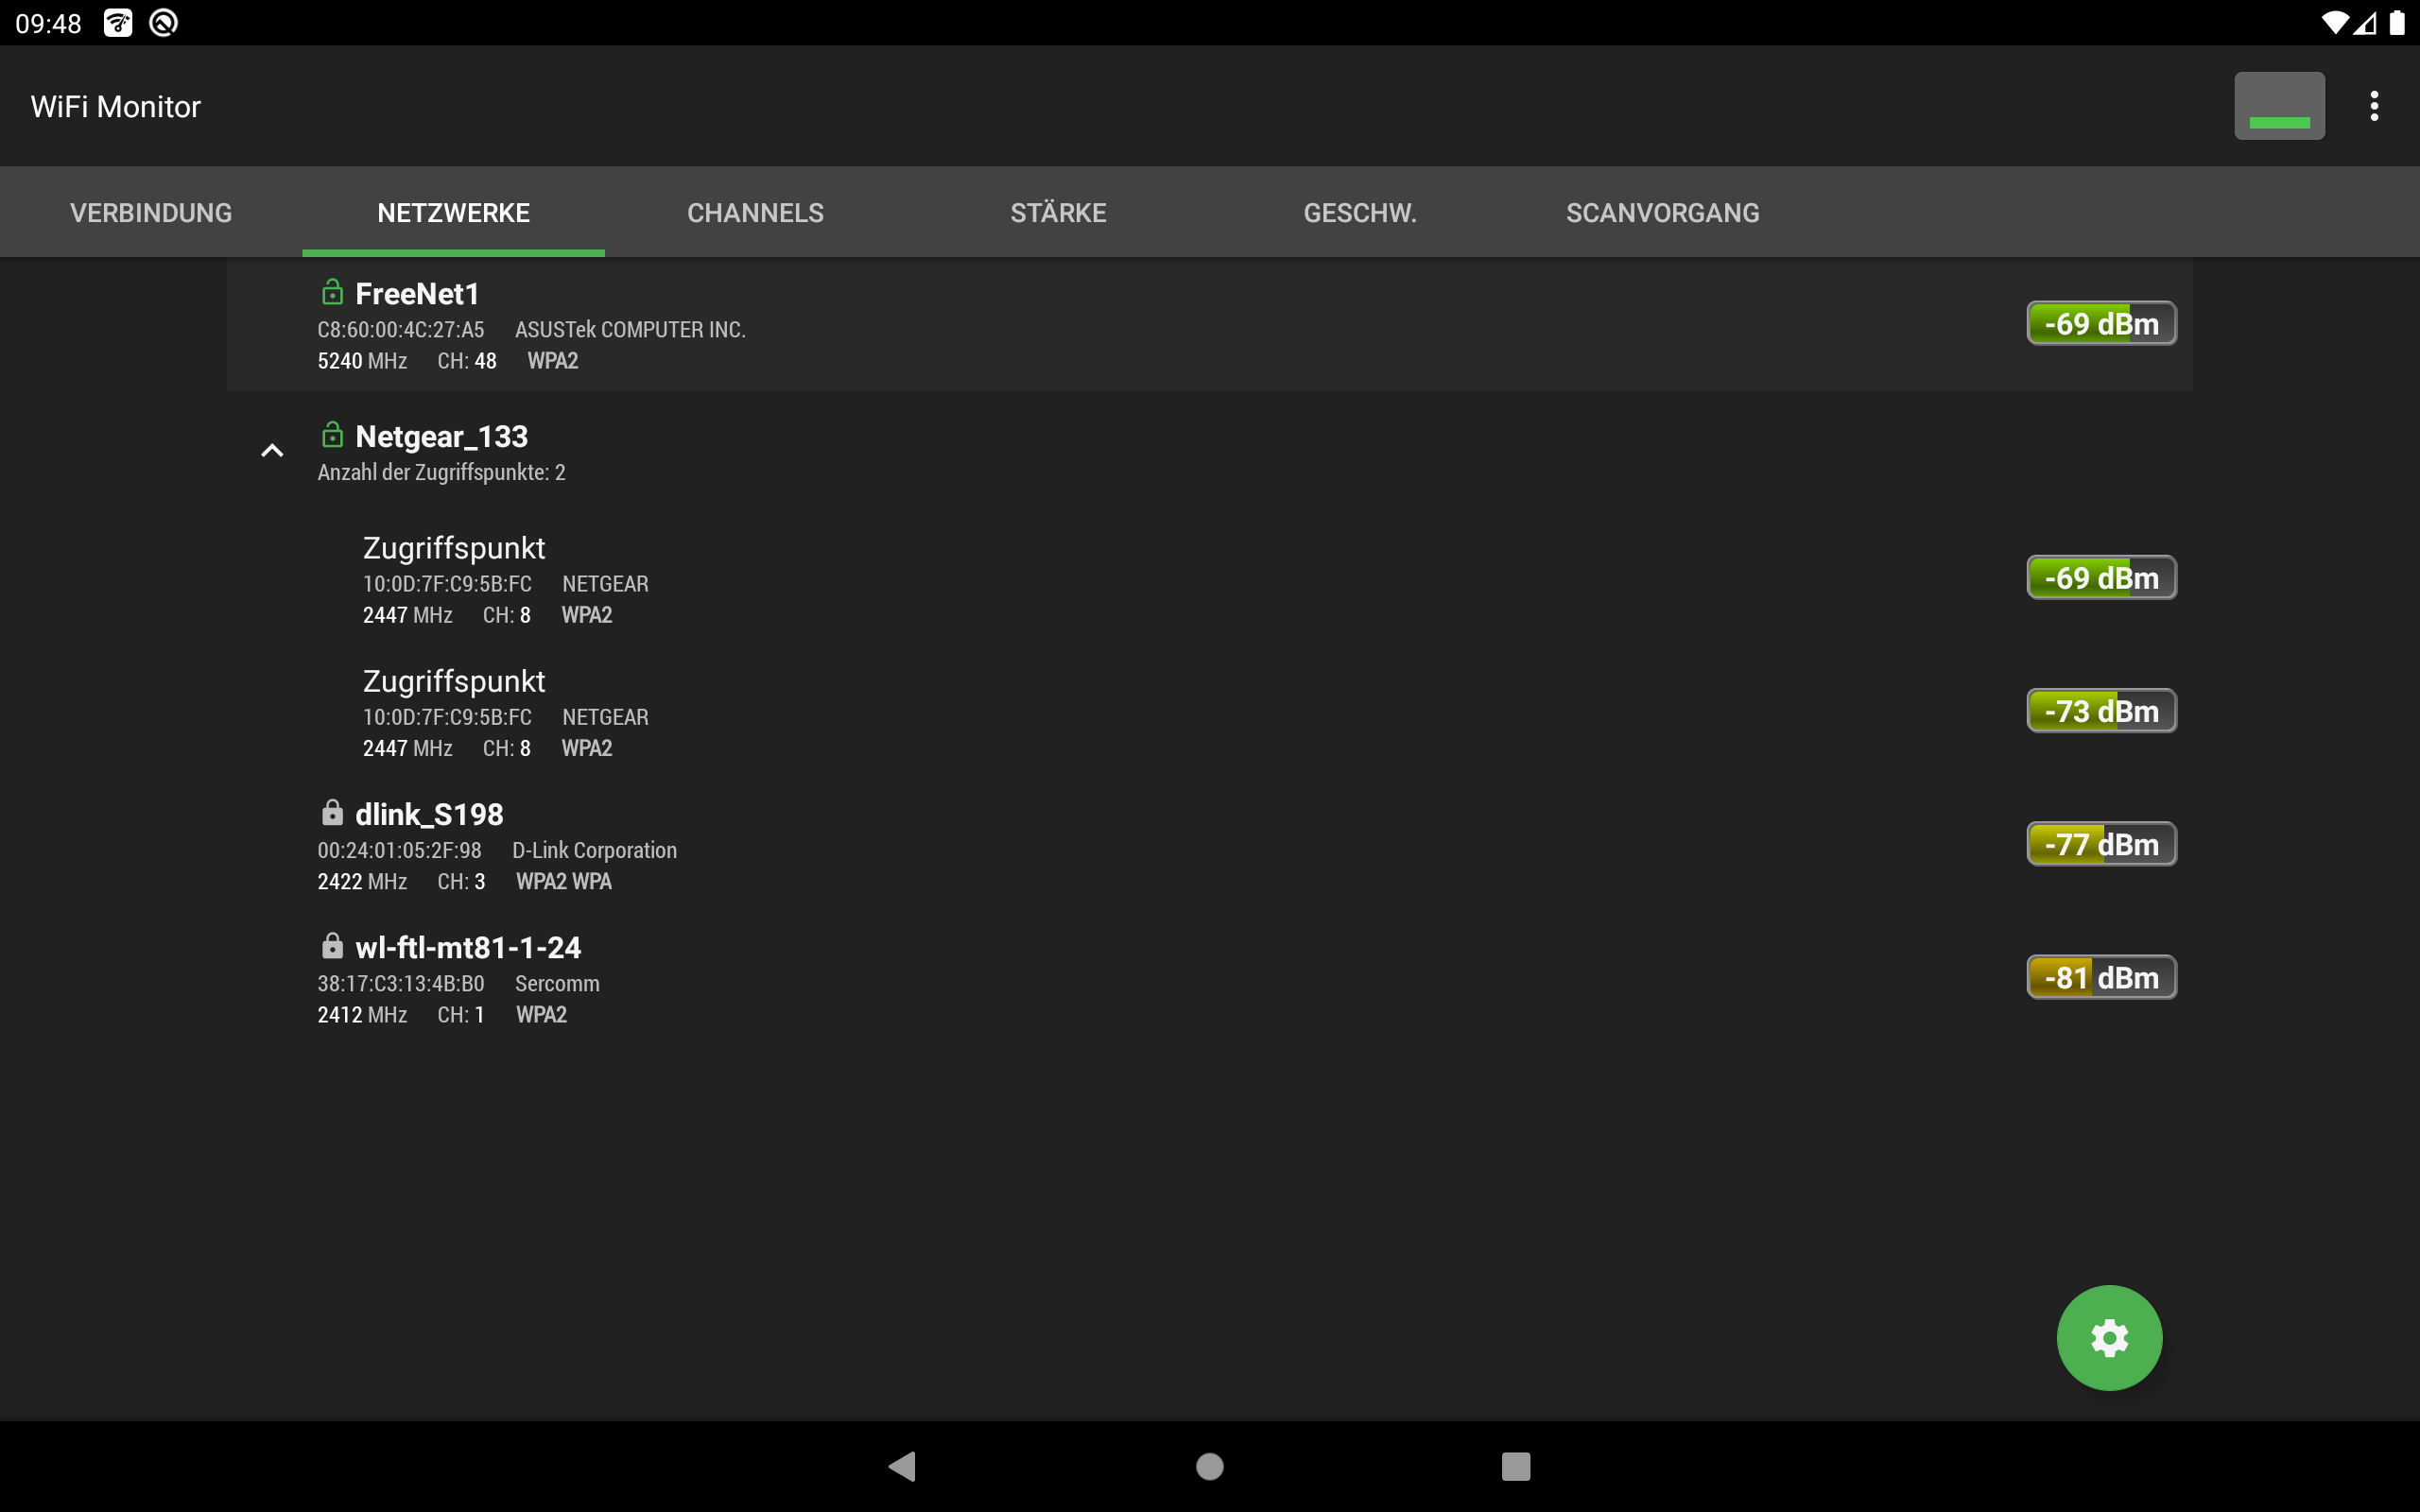Click the MAC address 38:17:C3:13:4B:B0
The height and width of the screenshot is (1512, 2420).
[400, 983]
